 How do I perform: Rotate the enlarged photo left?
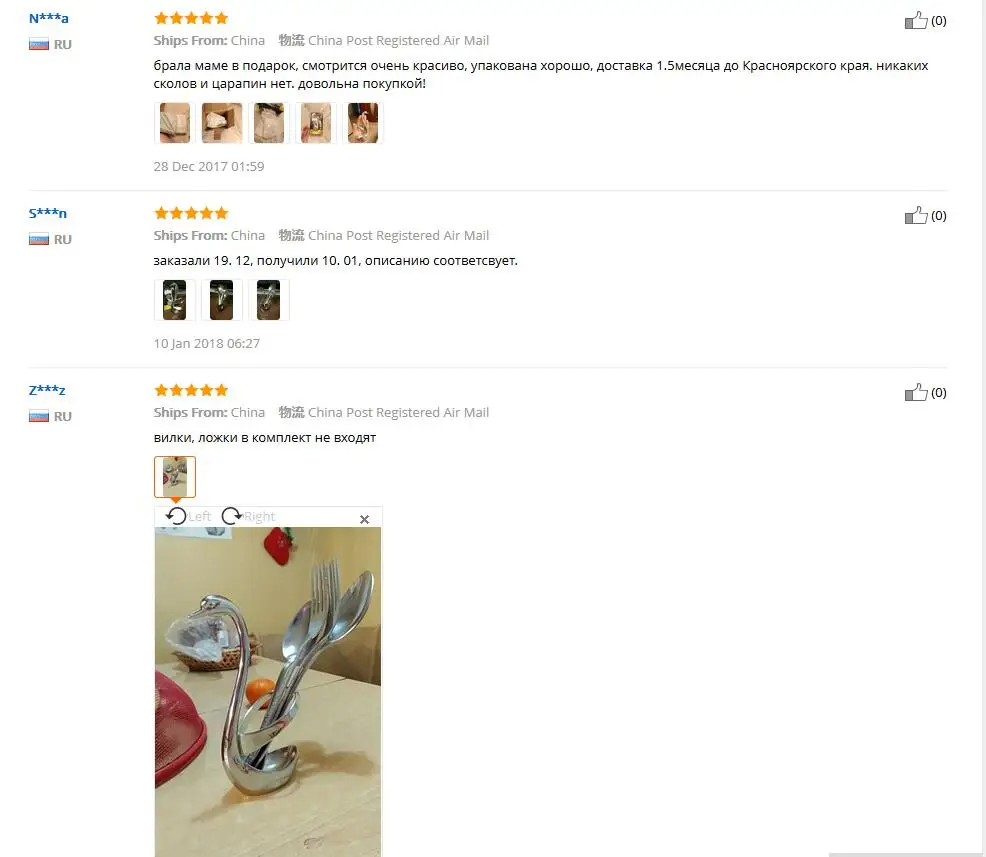pos(188,516)
